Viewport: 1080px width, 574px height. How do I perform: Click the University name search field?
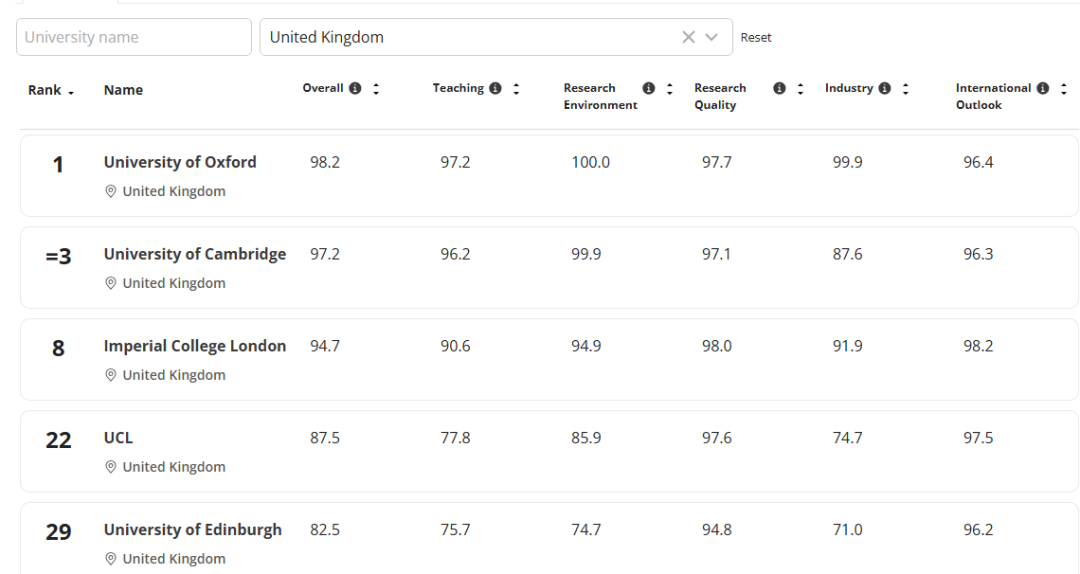tap(134, 37)
